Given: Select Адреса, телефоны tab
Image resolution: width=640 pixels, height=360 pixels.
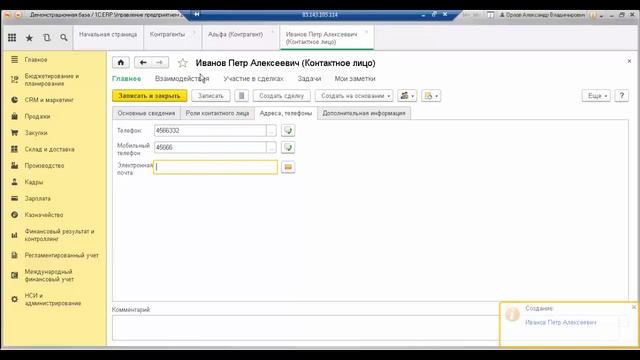Looking at the screenshot, I should 286,113.
